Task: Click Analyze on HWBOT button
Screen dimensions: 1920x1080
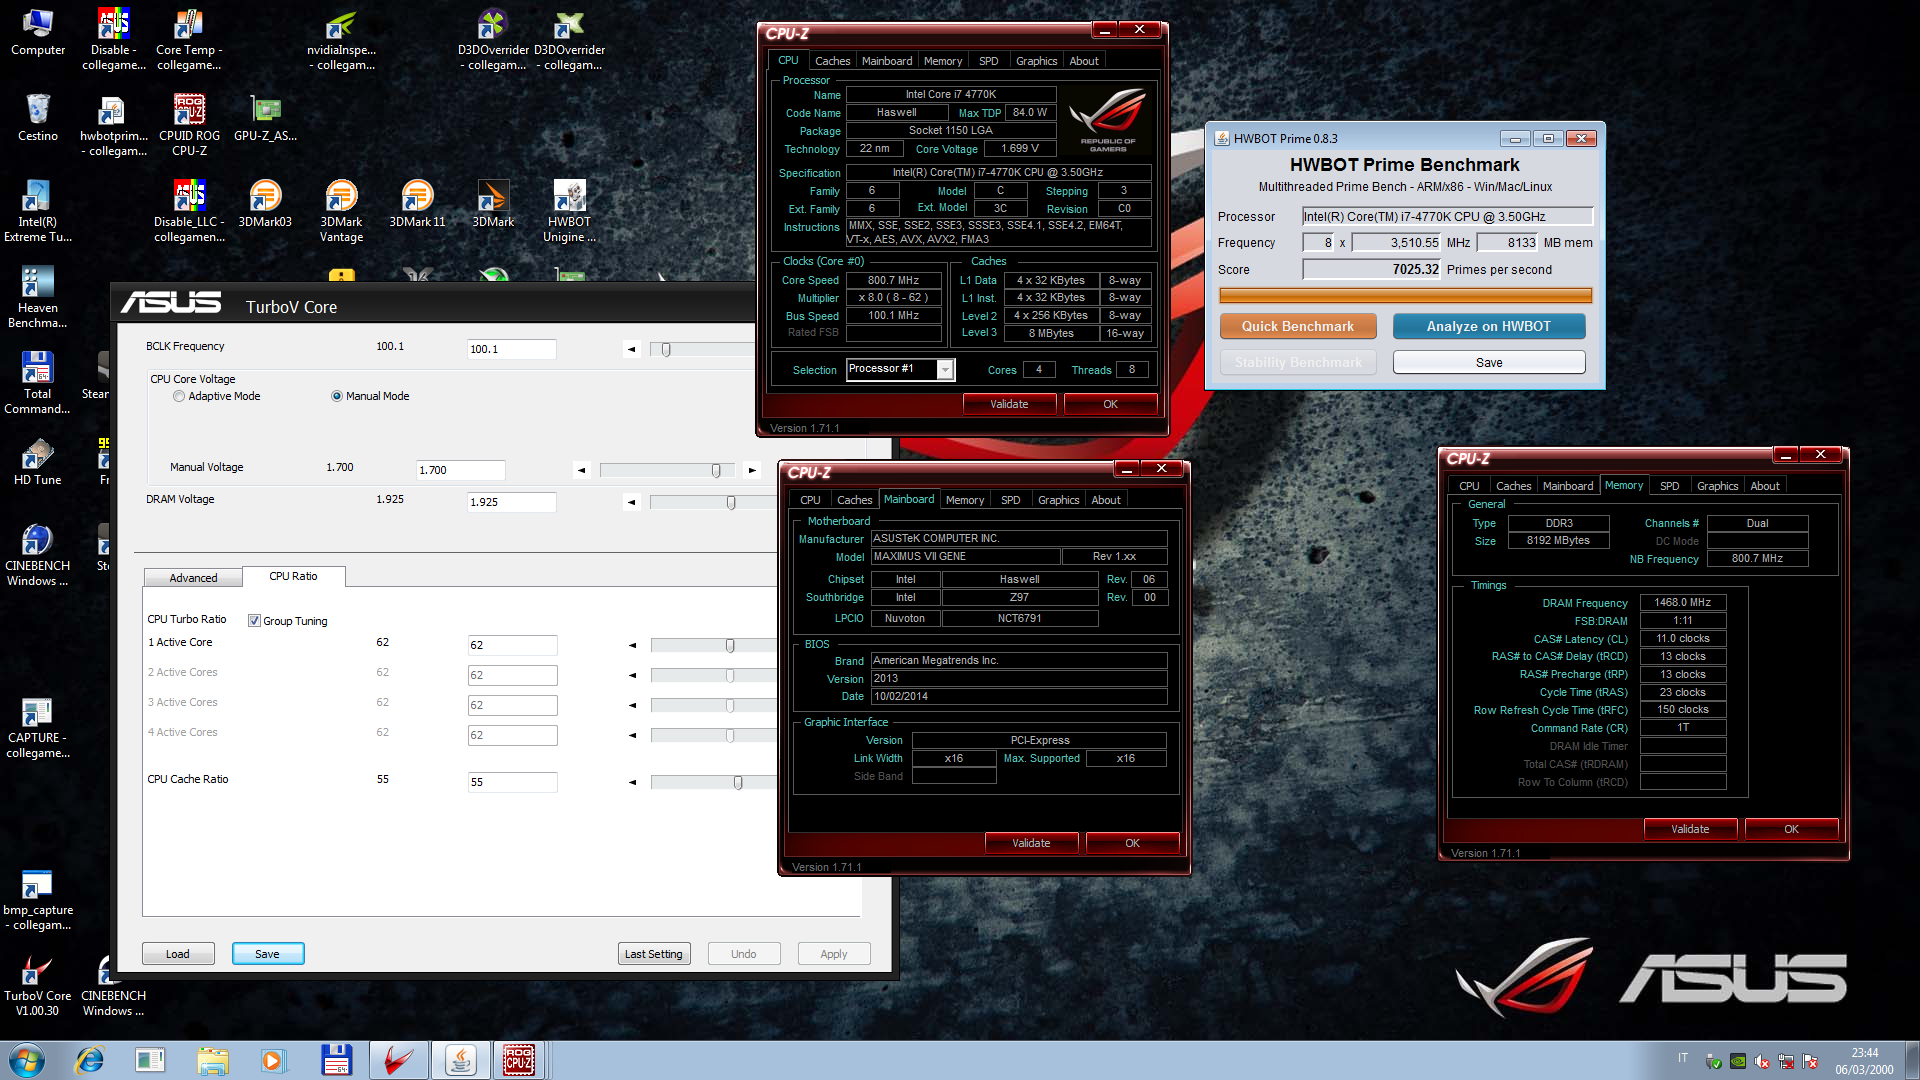Action: pyautogui.click(x=1488, y=326)
